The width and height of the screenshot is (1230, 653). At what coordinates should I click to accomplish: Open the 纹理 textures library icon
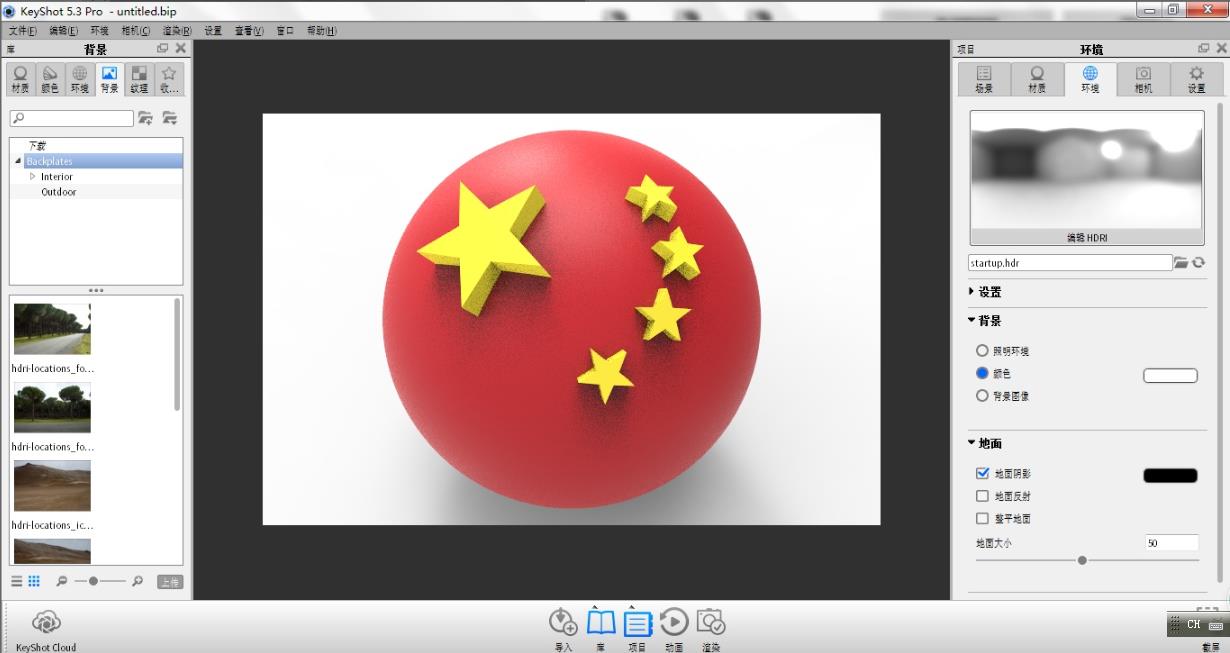pyautogui.click(x=138, y=78)
